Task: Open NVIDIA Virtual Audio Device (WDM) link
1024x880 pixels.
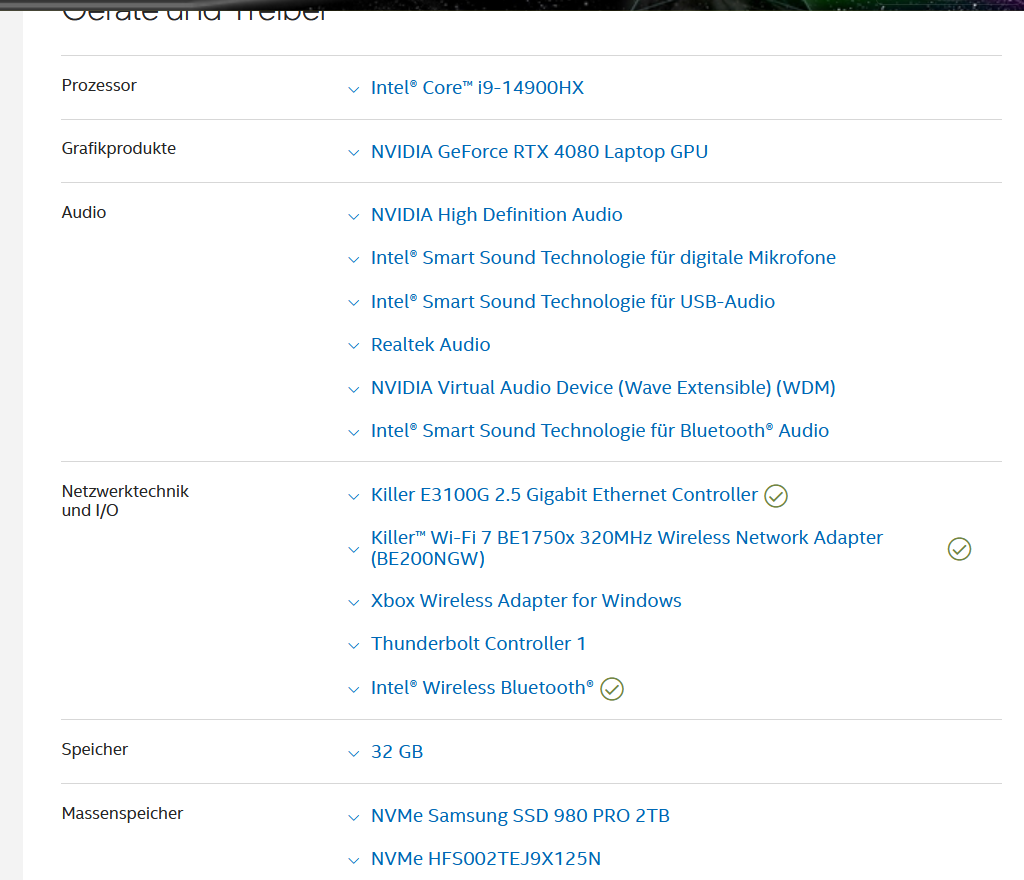Action: coord(603,388)
